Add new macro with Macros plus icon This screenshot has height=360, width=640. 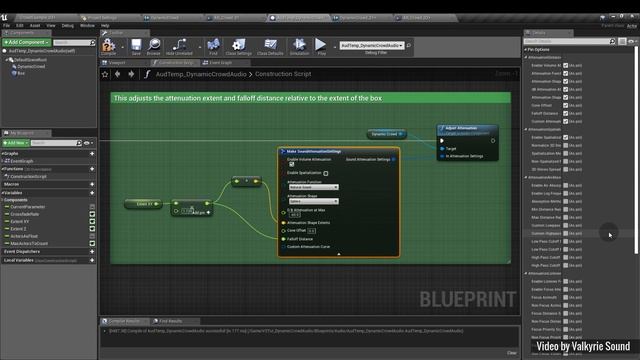(x=92, y=184)
